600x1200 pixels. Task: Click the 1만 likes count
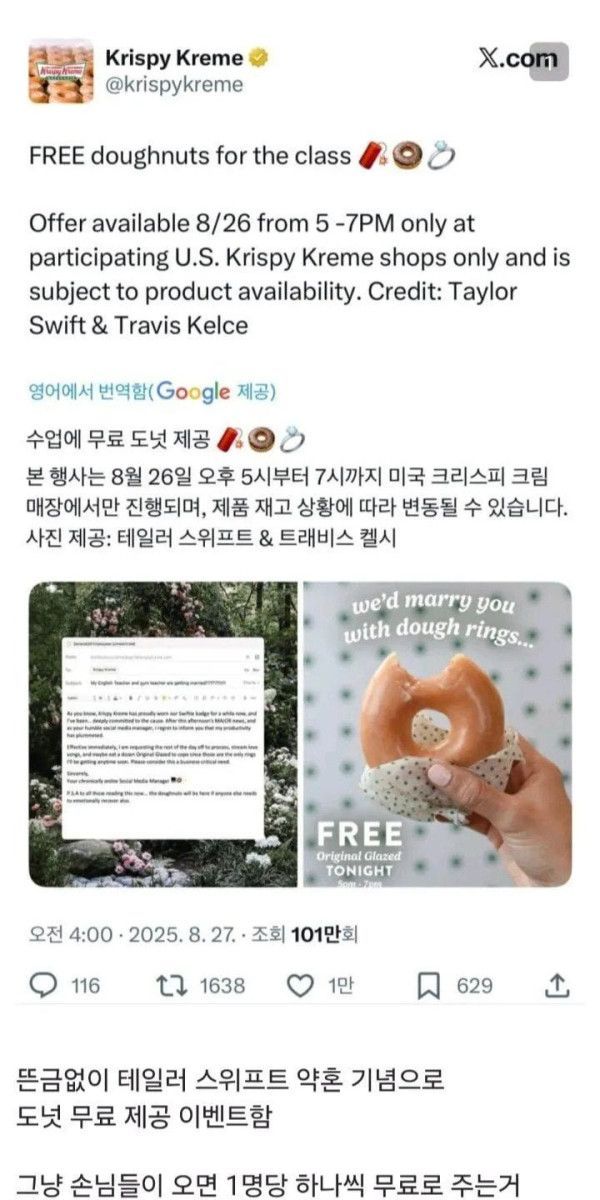pyautogui.click(x=341, y=986)
